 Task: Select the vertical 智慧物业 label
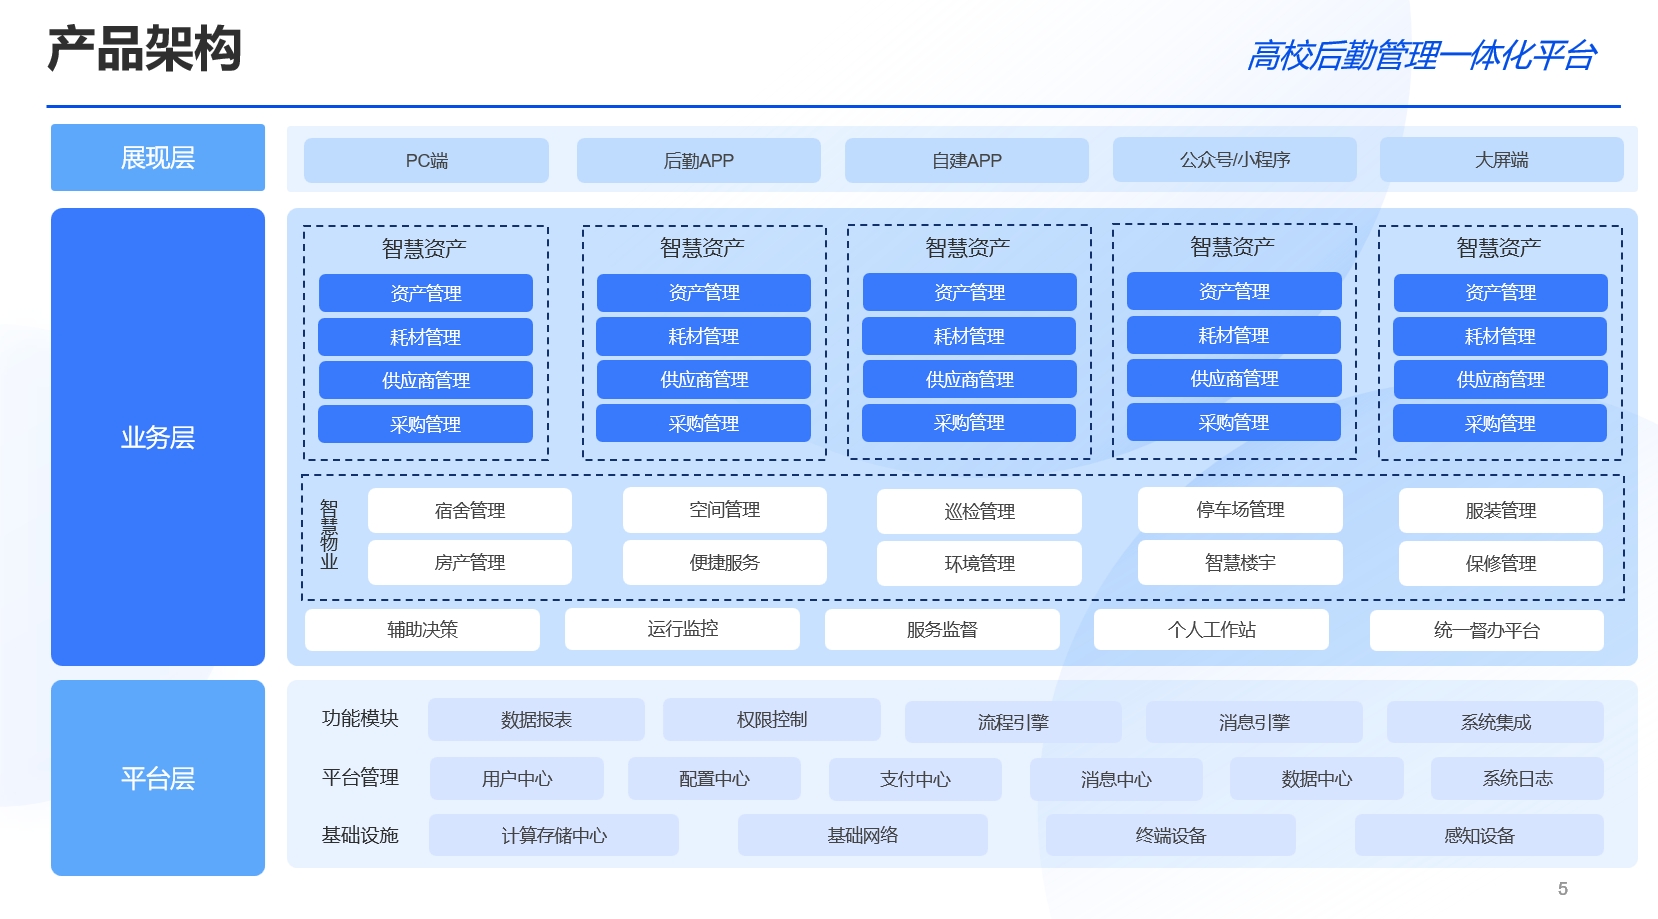(329, 535)
